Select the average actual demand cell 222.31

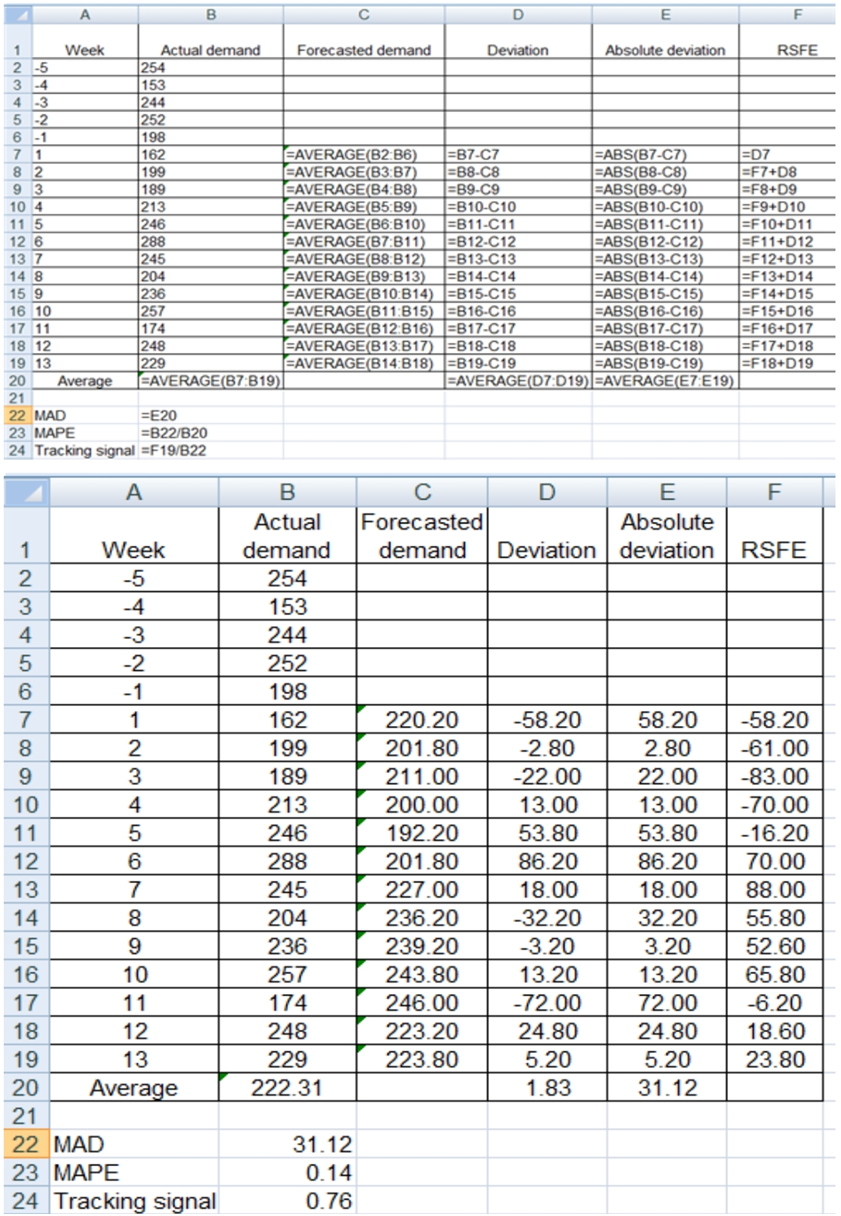click(x=288, y=1087)
